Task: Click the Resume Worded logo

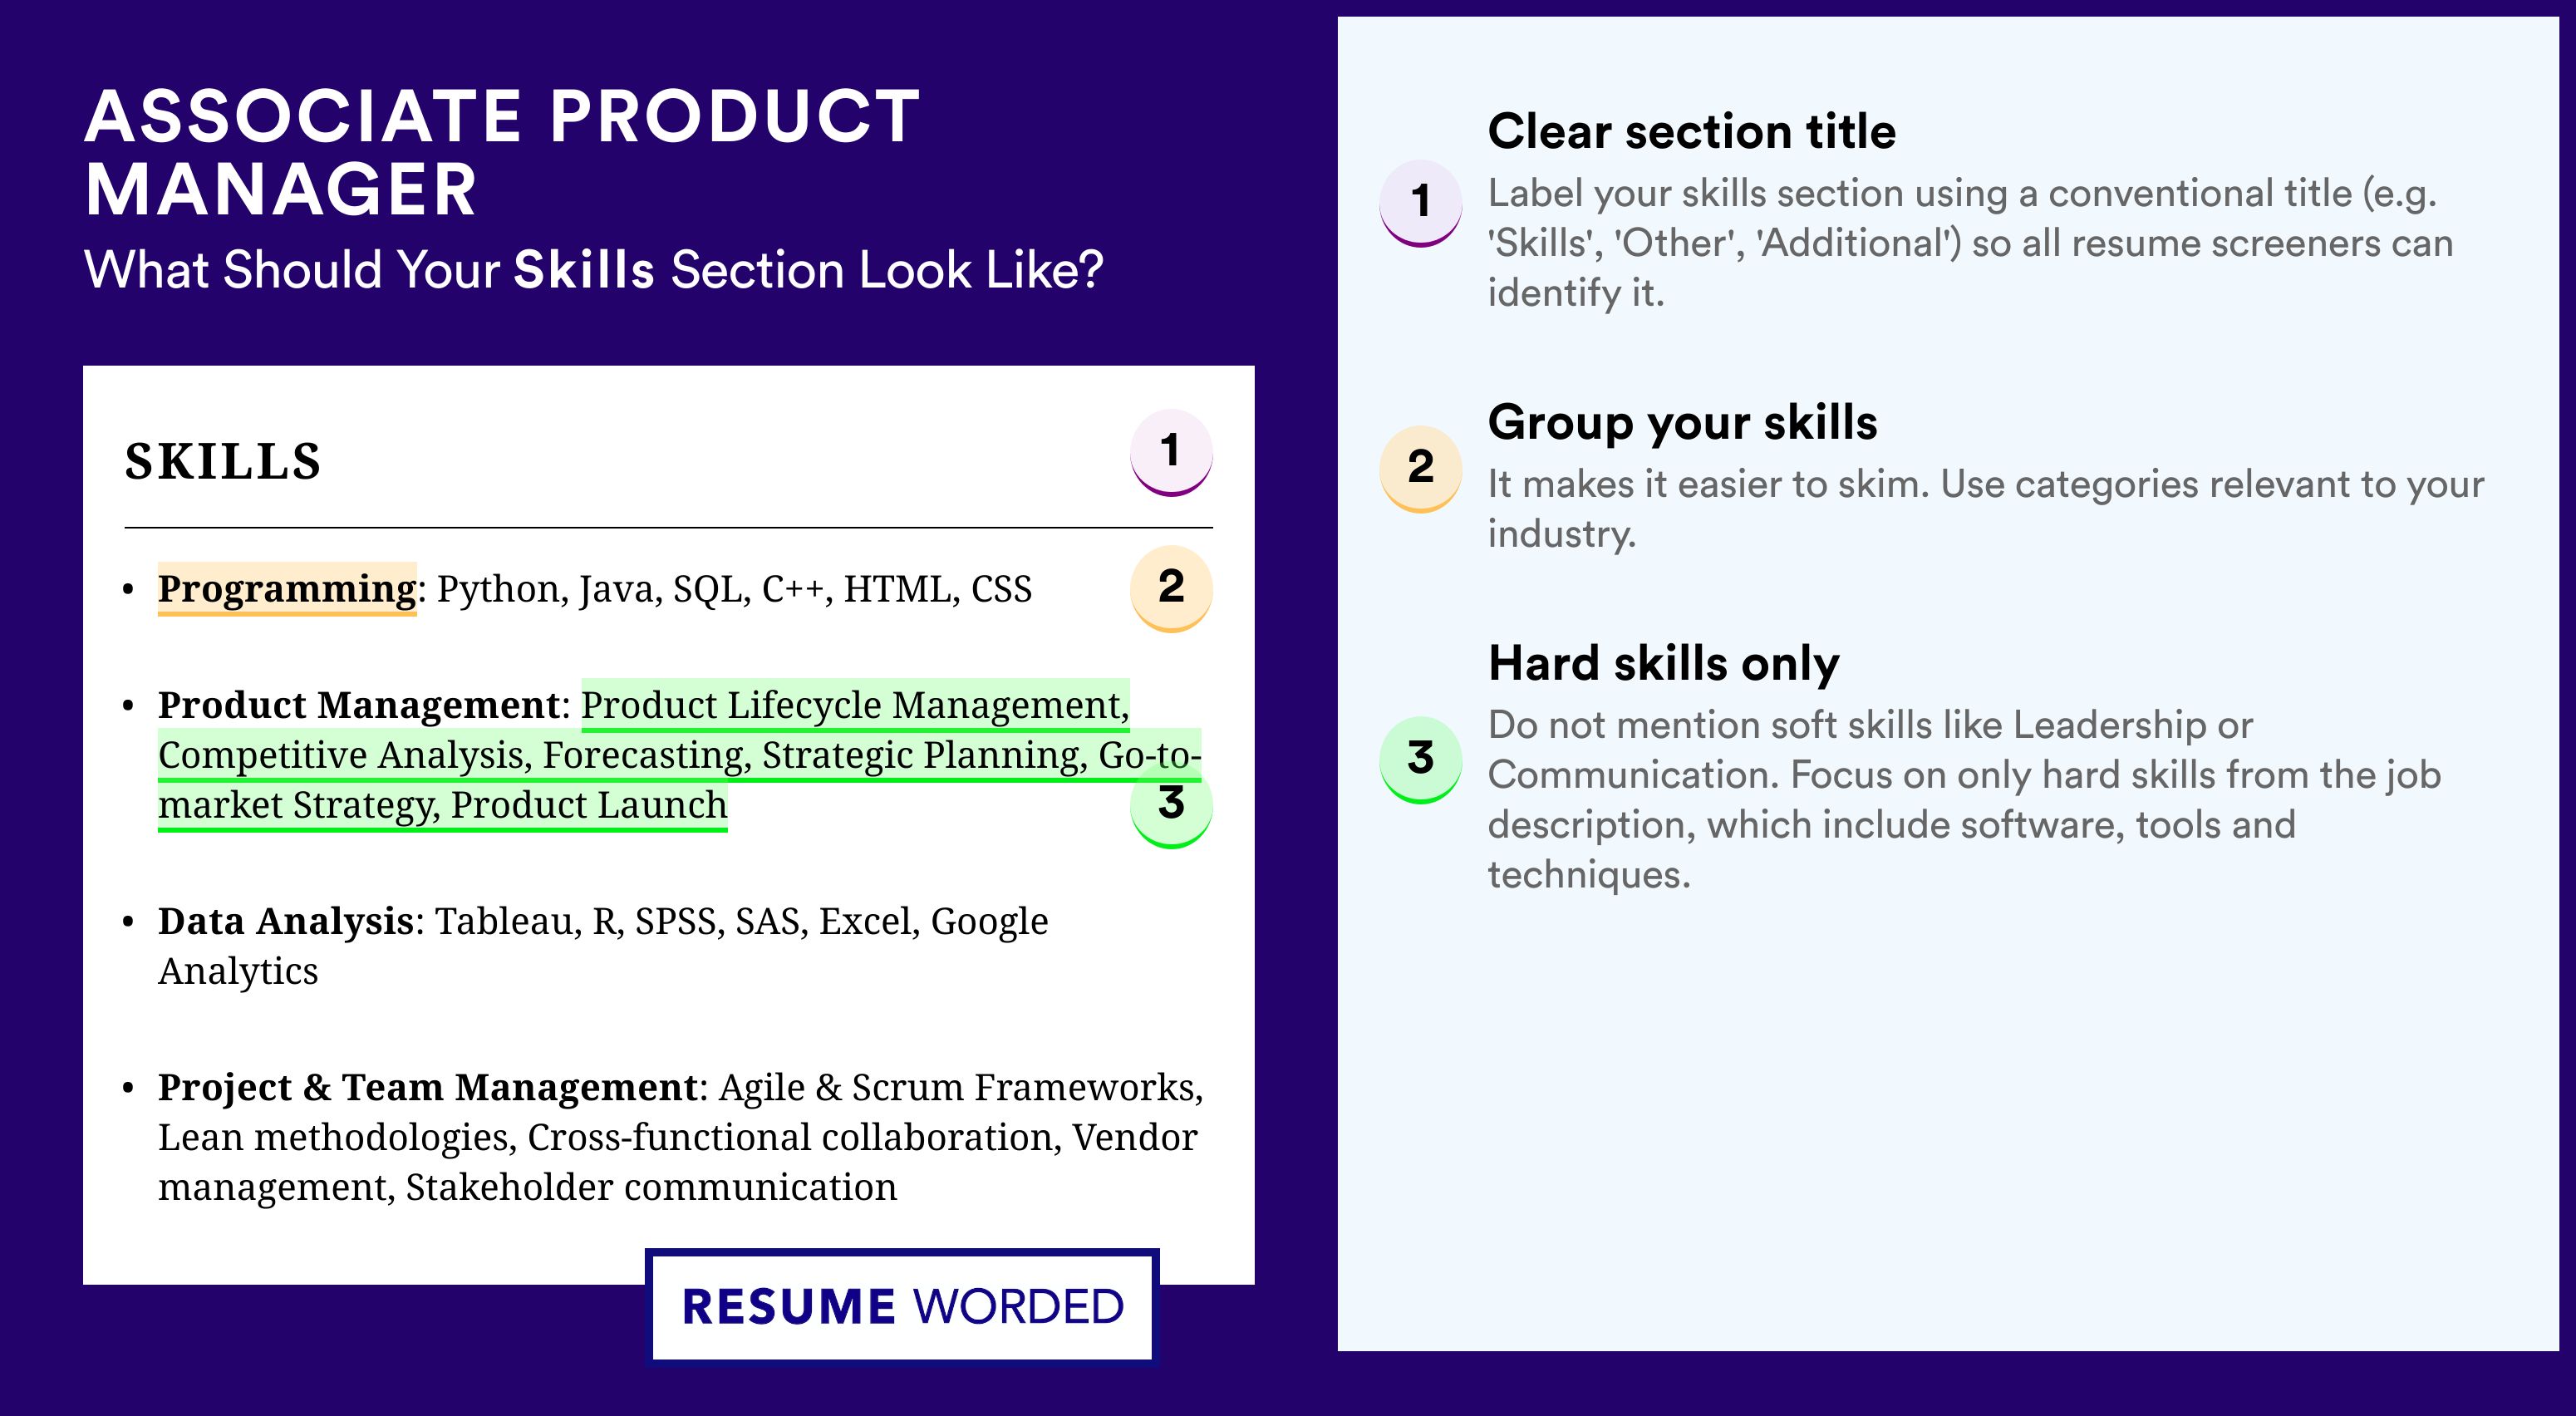Action: click(902, 1306)
